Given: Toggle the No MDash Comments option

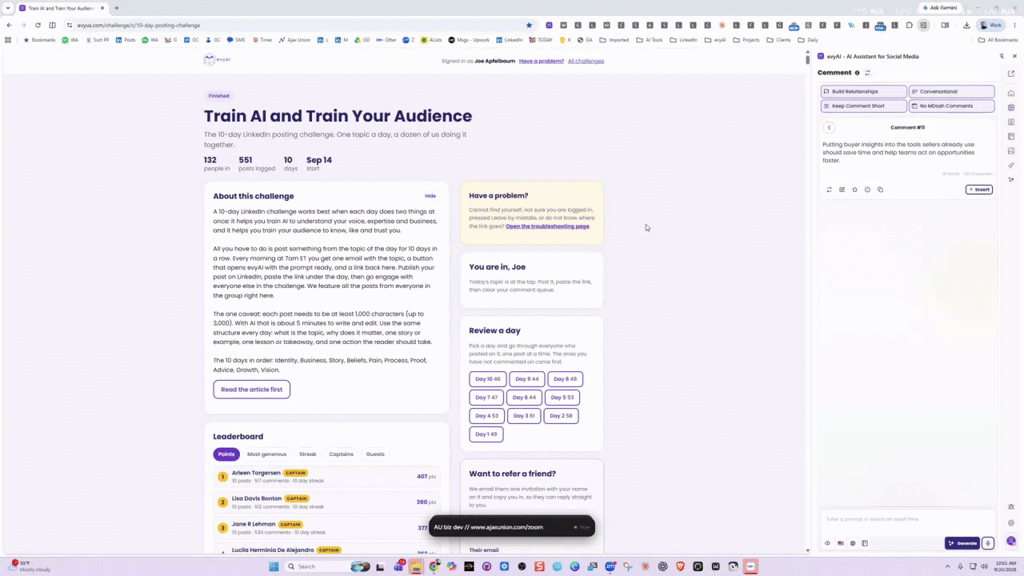Looking at the screenshot, I should pyautogui.click(x=952, y=106).
